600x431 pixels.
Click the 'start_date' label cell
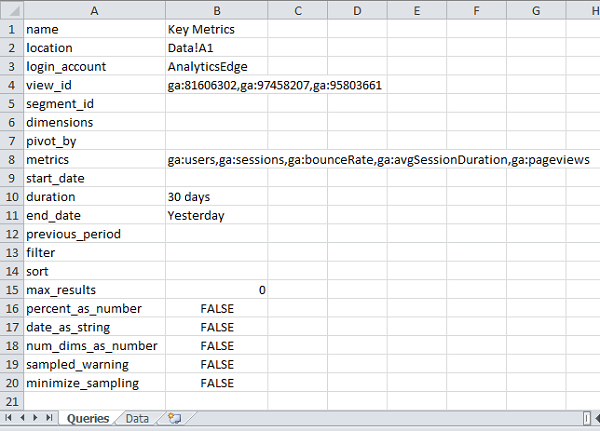[x=95, y=178]
